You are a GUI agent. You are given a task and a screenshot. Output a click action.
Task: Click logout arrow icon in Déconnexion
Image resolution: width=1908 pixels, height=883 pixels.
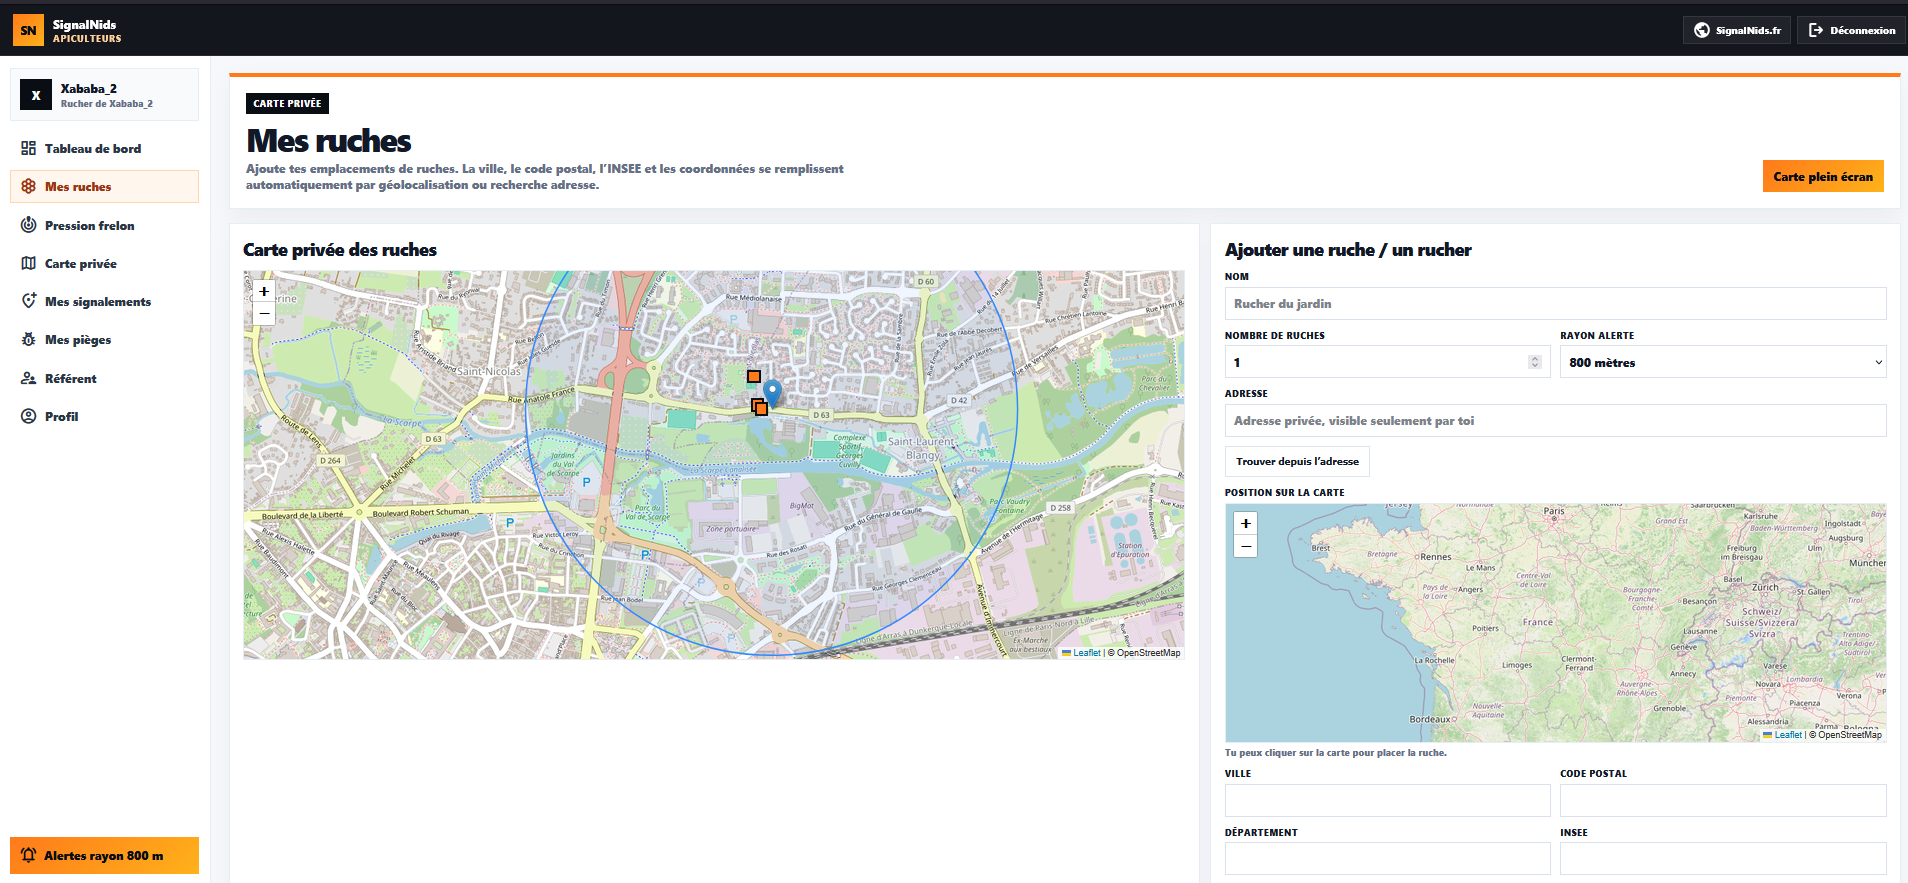[1816, 30]
